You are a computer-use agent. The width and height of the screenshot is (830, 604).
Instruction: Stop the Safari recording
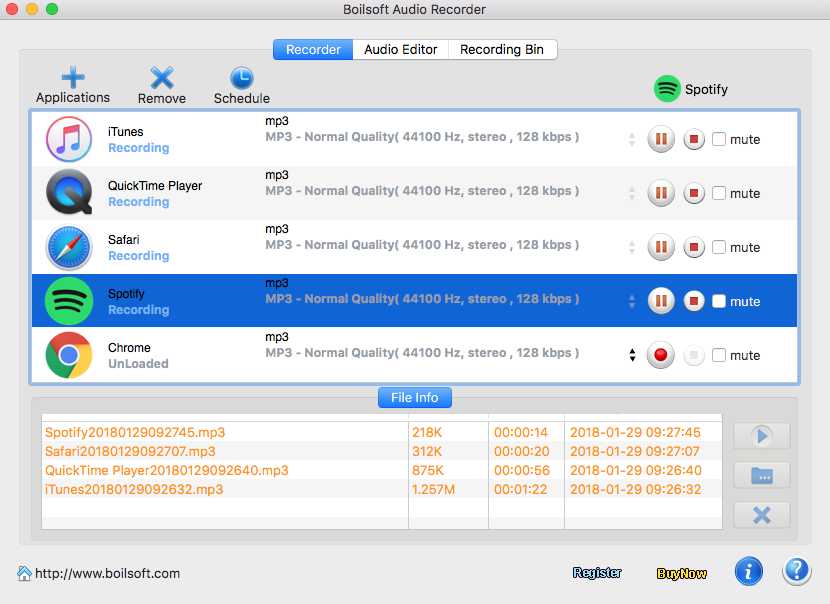pos(694,247)
